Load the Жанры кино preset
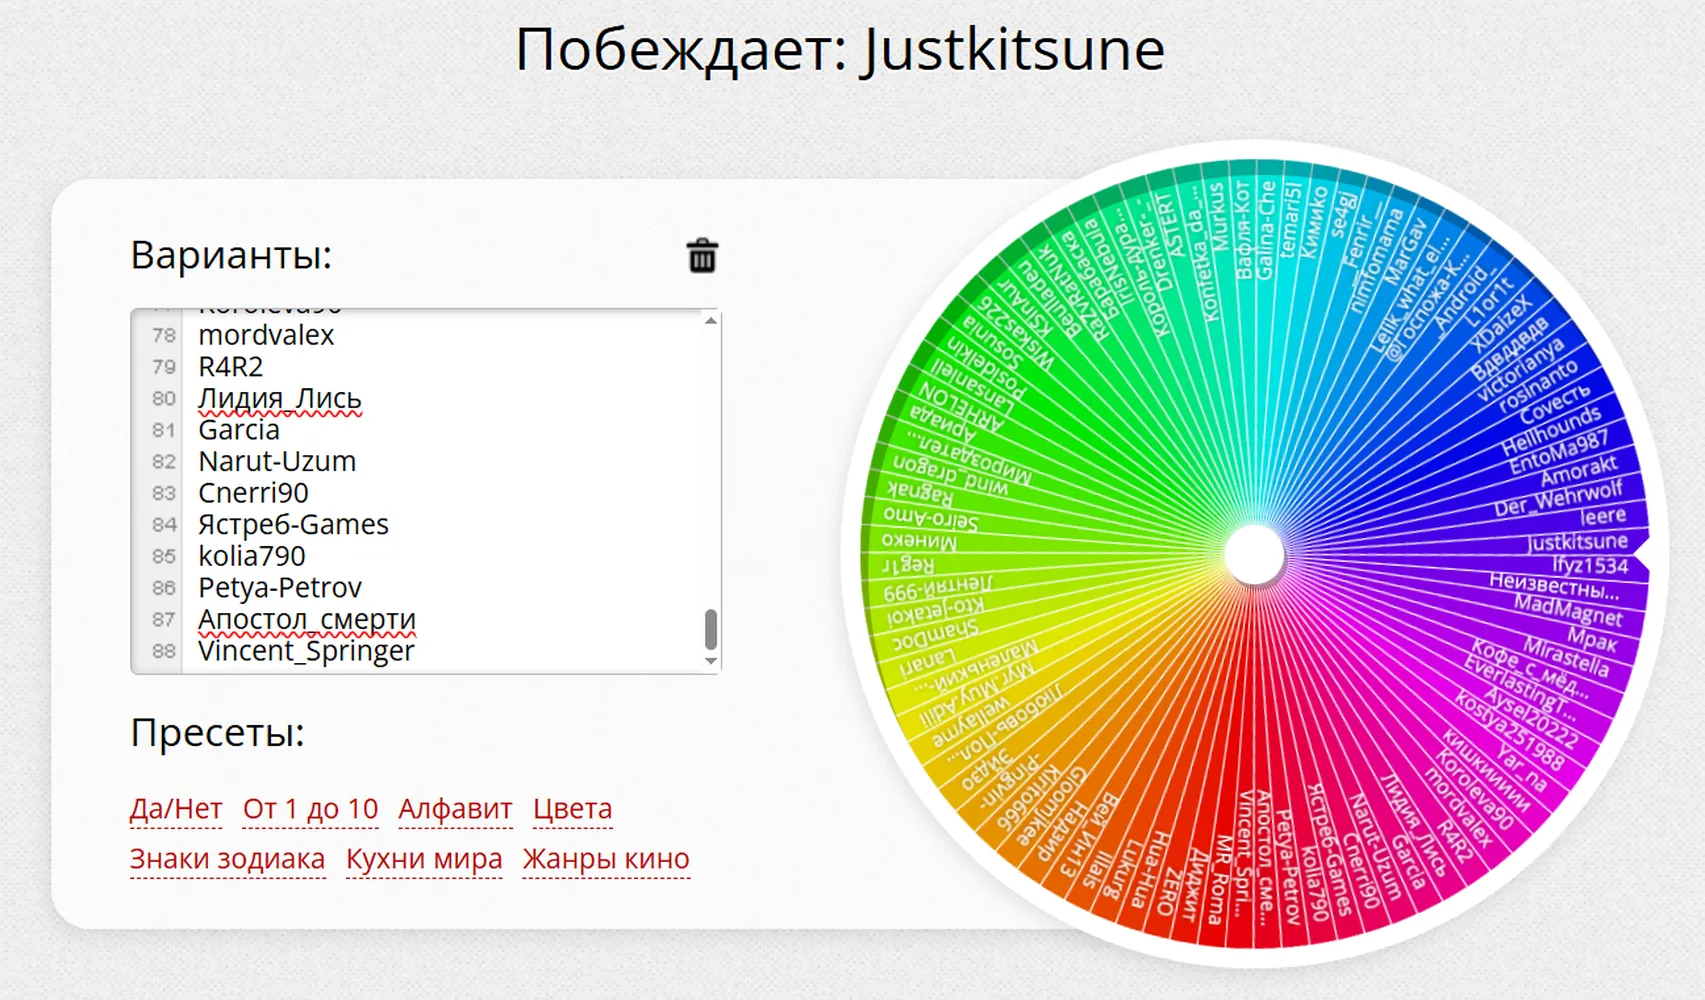The image size is (1705, 1000). pyautogui.click(x=606, y=858)
